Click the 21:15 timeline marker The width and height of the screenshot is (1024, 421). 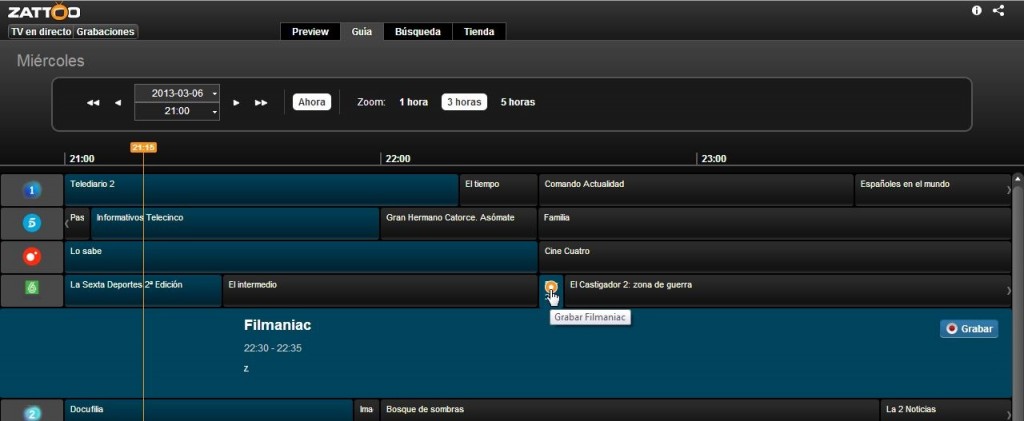143,147
